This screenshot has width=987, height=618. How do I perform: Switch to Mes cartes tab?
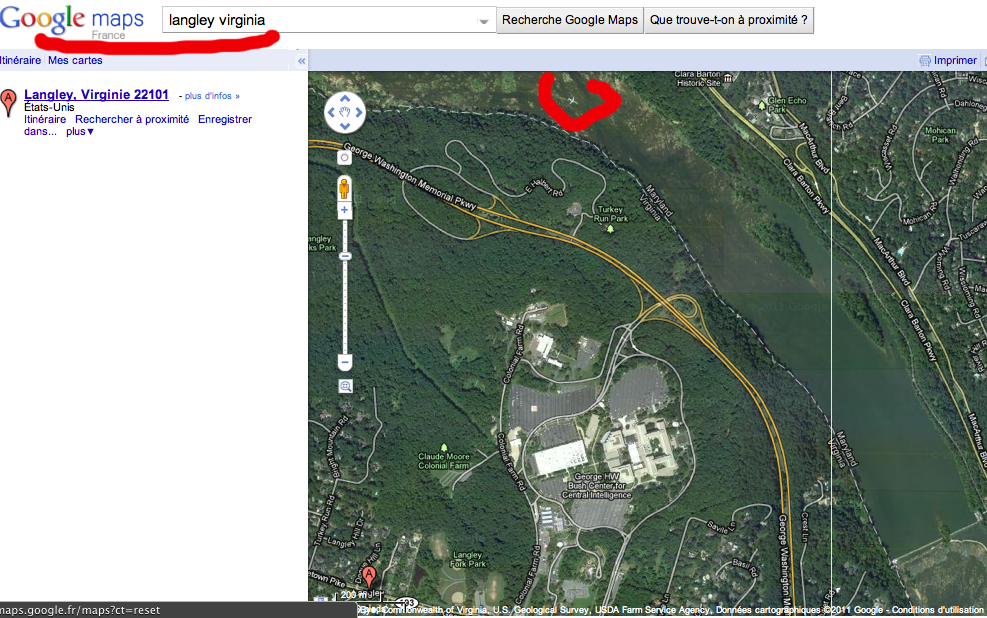coord(75,60)
